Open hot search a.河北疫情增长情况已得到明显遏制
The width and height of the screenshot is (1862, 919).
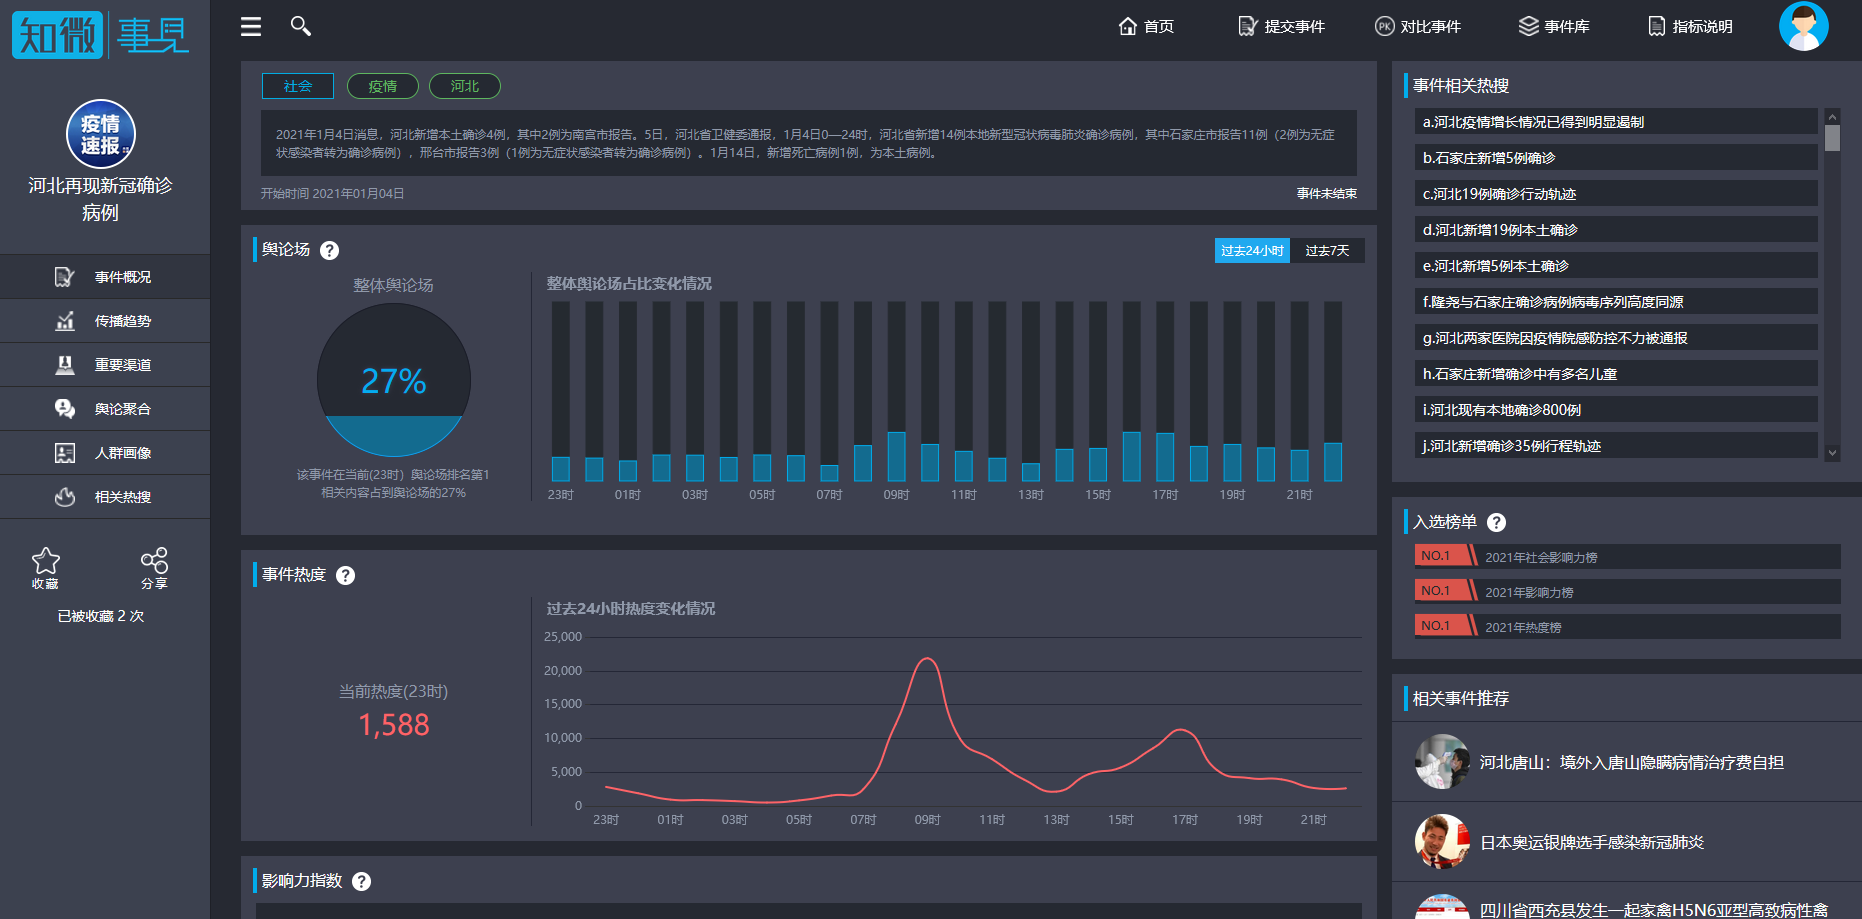click(1616, 122)
